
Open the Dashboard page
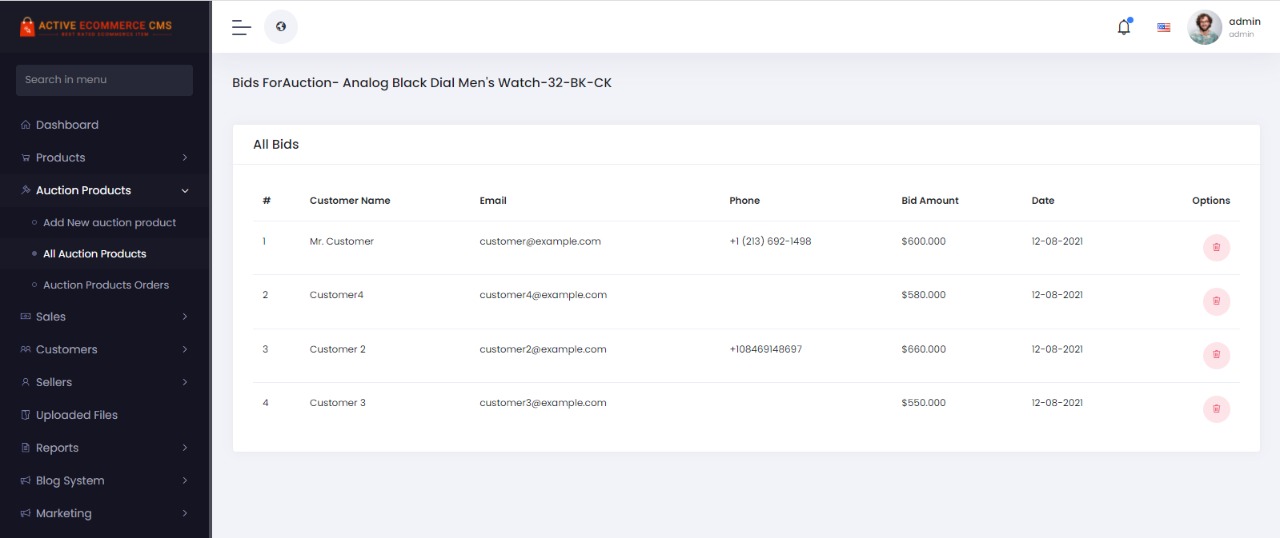(x=67, y=125)
